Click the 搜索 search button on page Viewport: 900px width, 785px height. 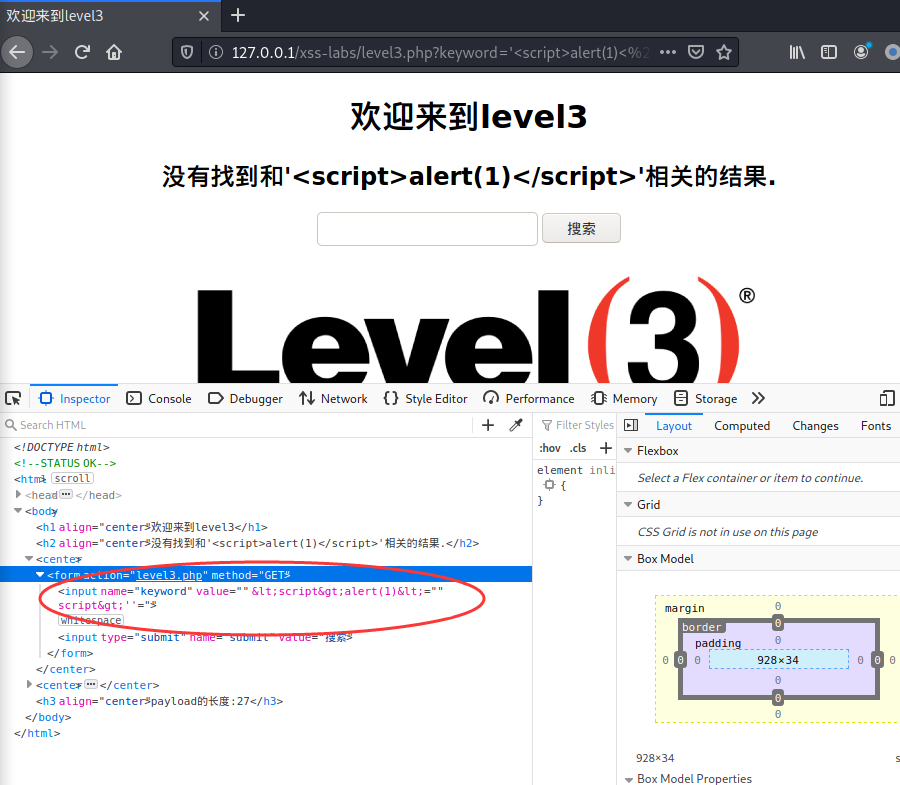(x=581, y=228)
